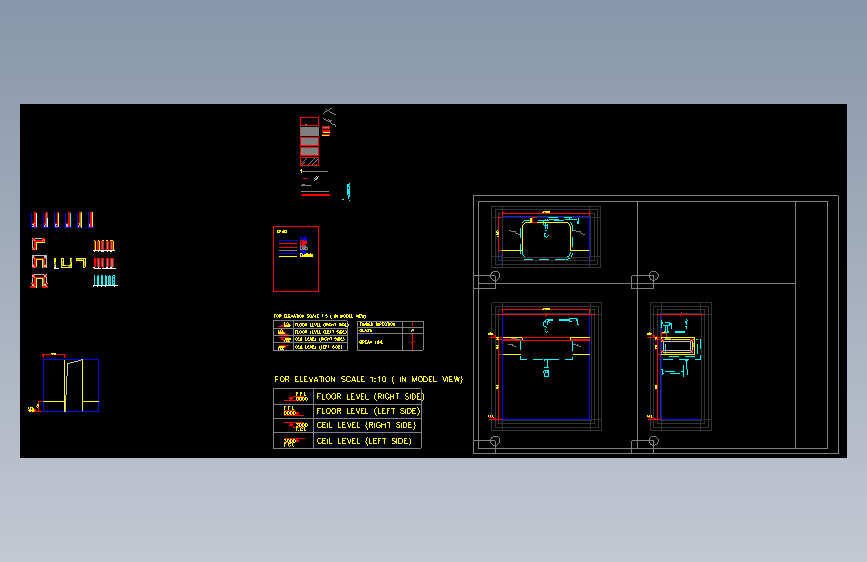Click the circle marker below the plan view
867x562 pixels.
pyautogui.click(x=495, y=275)
